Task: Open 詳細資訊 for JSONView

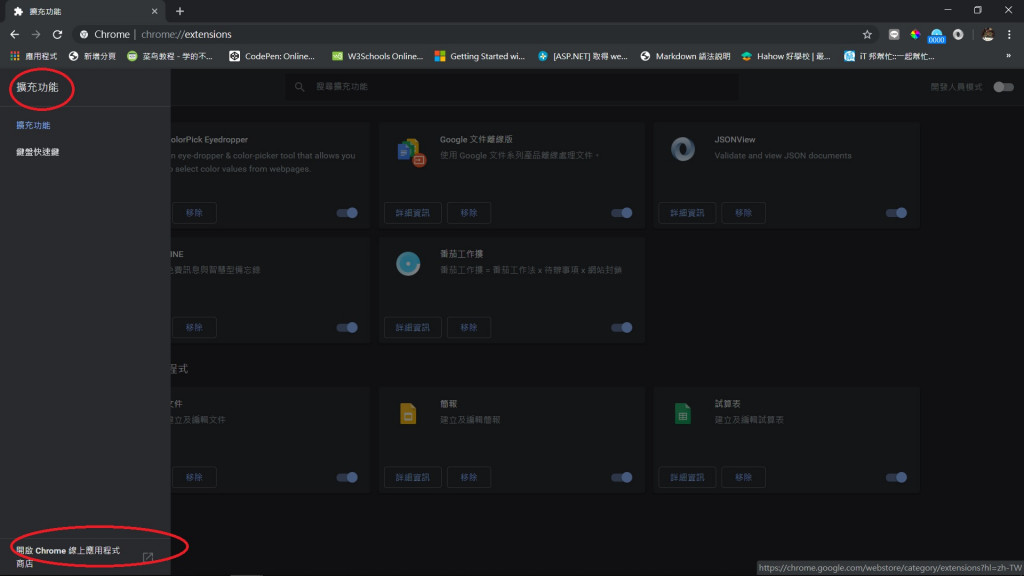Action: tap(687, 213)
